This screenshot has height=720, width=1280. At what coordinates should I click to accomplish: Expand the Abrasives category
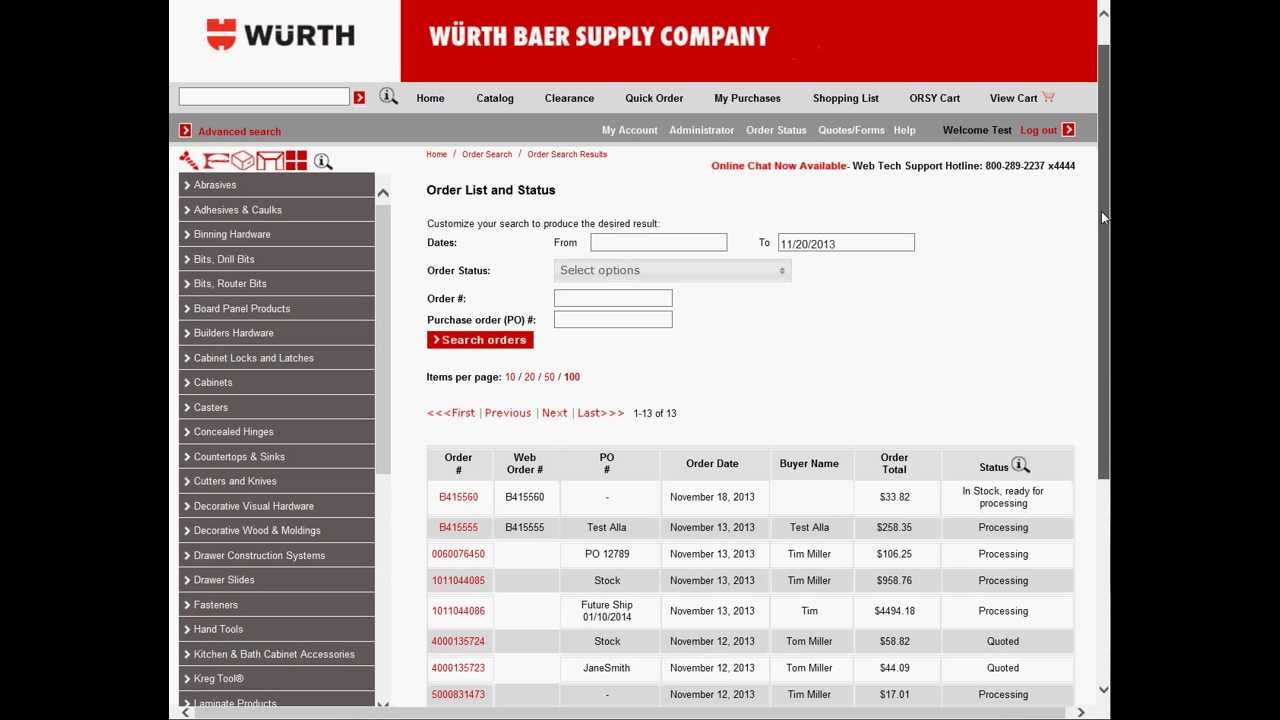coord(276,185)
